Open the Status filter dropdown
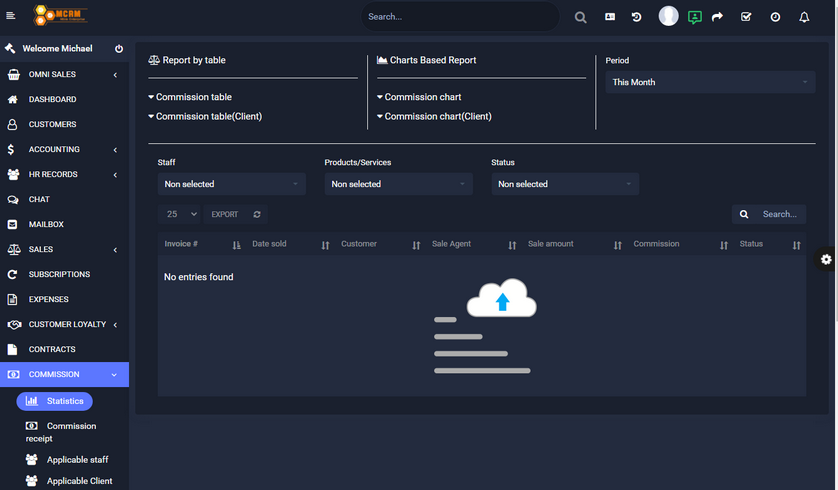The width and height of the screenshot is (838, 490). pyautogui.click(x=565, y=184)
